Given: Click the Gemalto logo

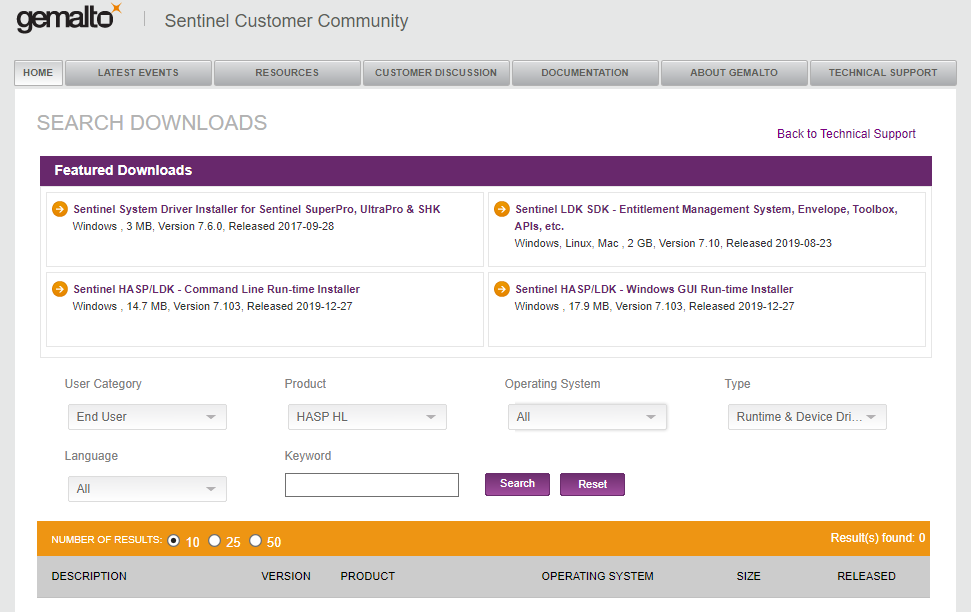Looking at the screenshot, I should 69,18.
